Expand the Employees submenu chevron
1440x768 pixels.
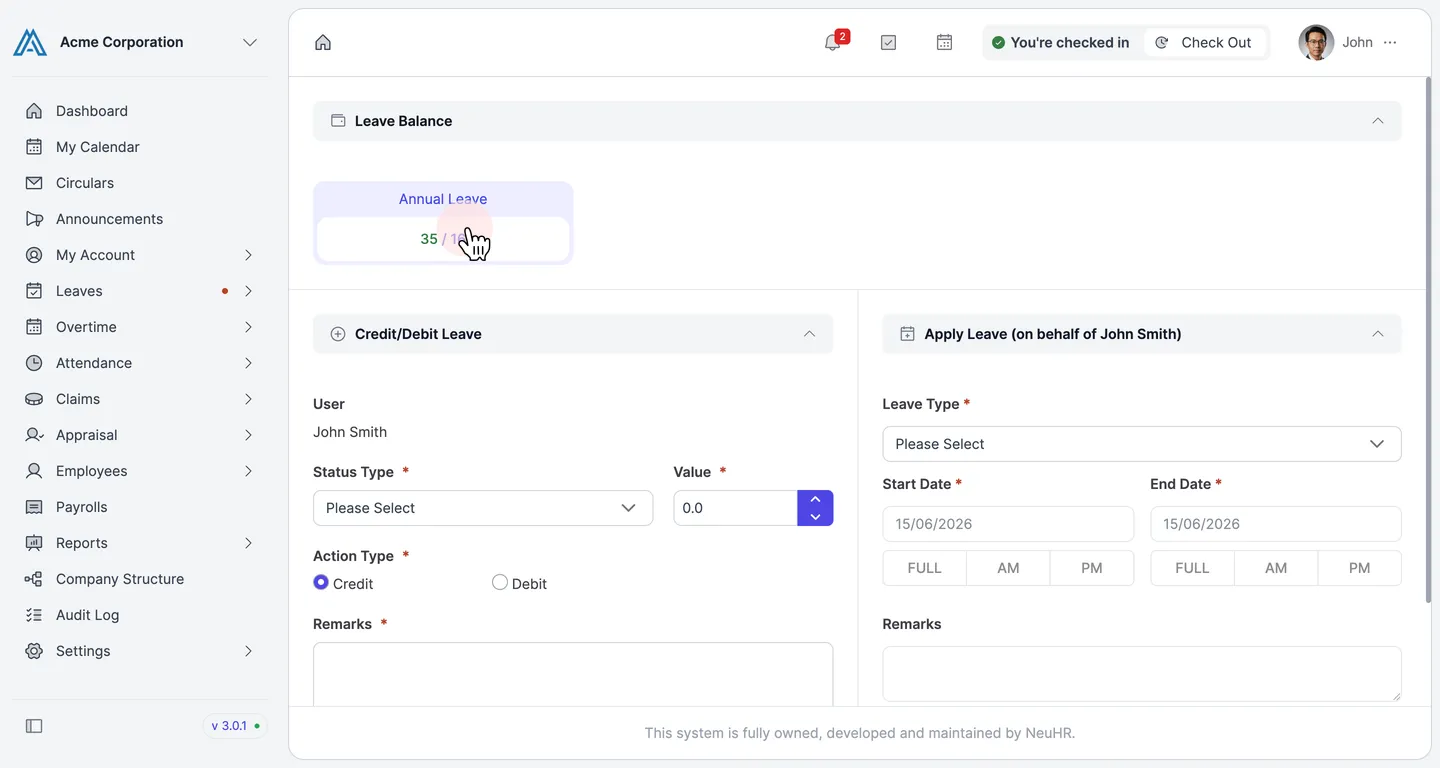click(248, 471)
